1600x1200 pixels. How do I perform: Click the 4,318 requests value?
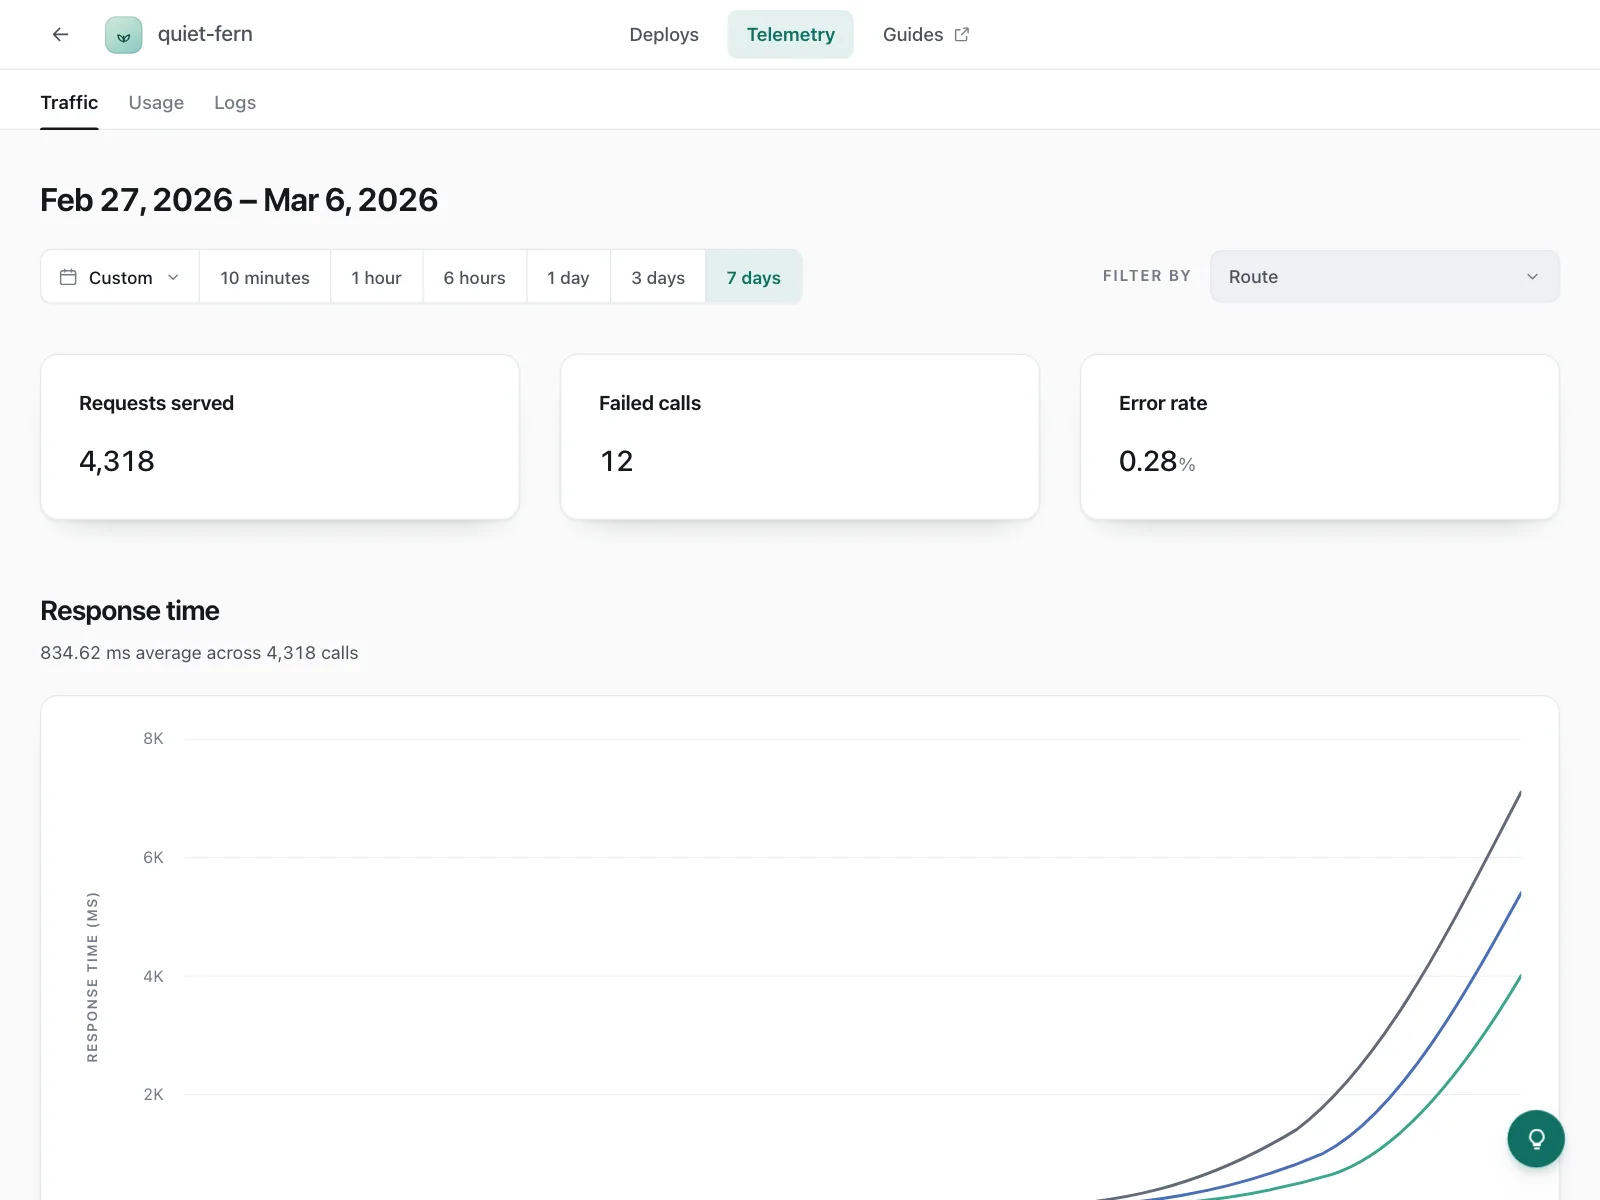(117, 461)
